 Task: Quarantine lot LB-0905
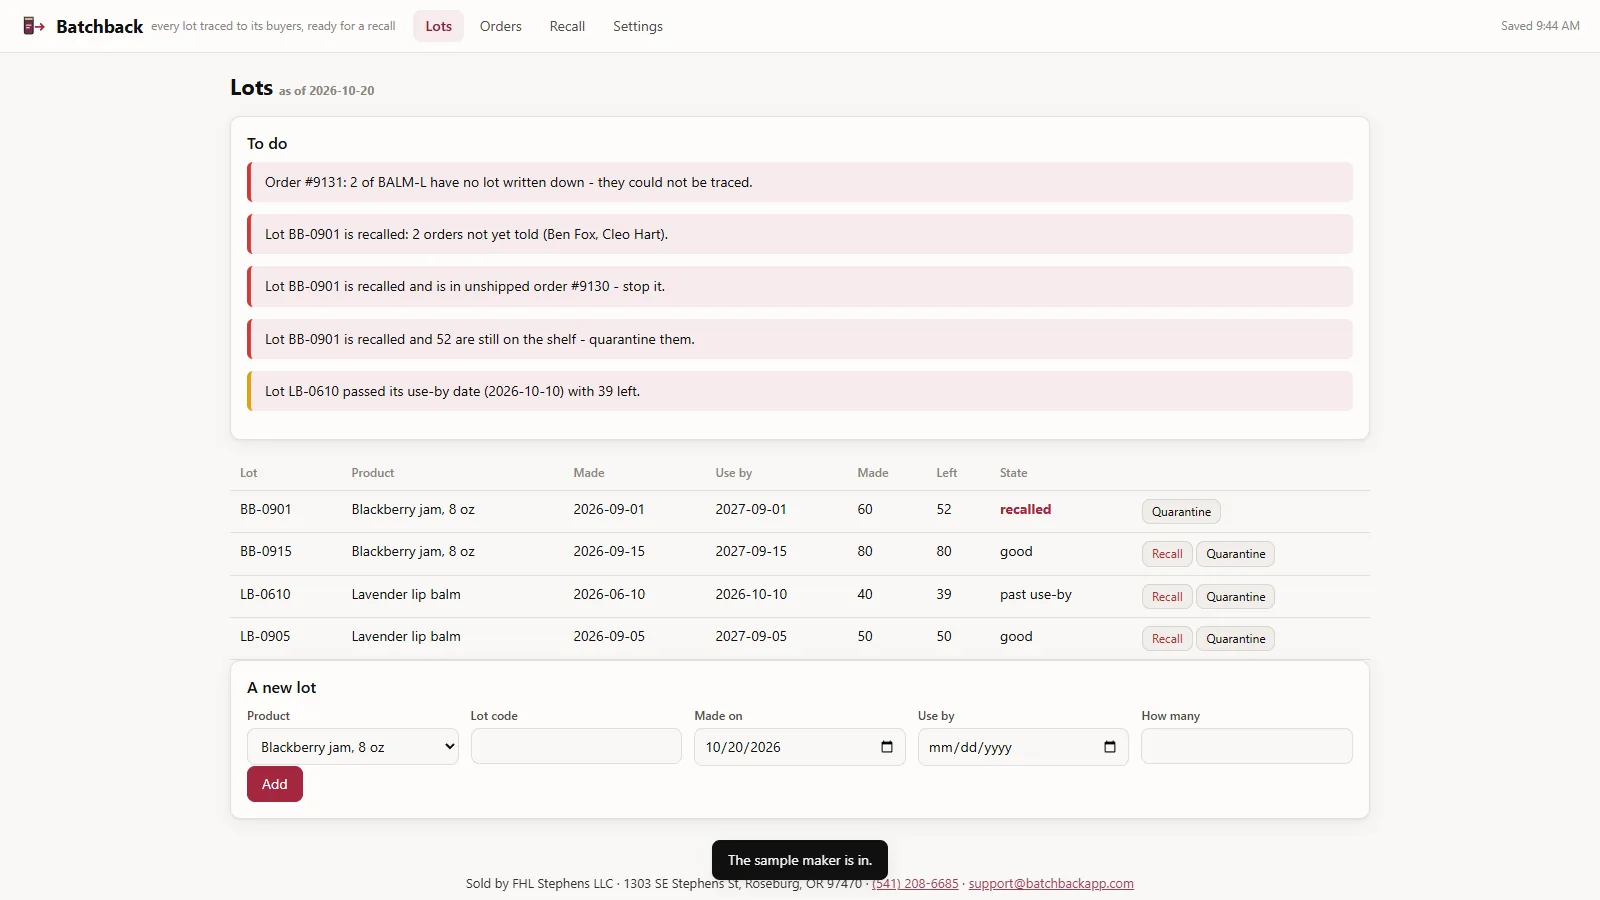[1235, 639]
